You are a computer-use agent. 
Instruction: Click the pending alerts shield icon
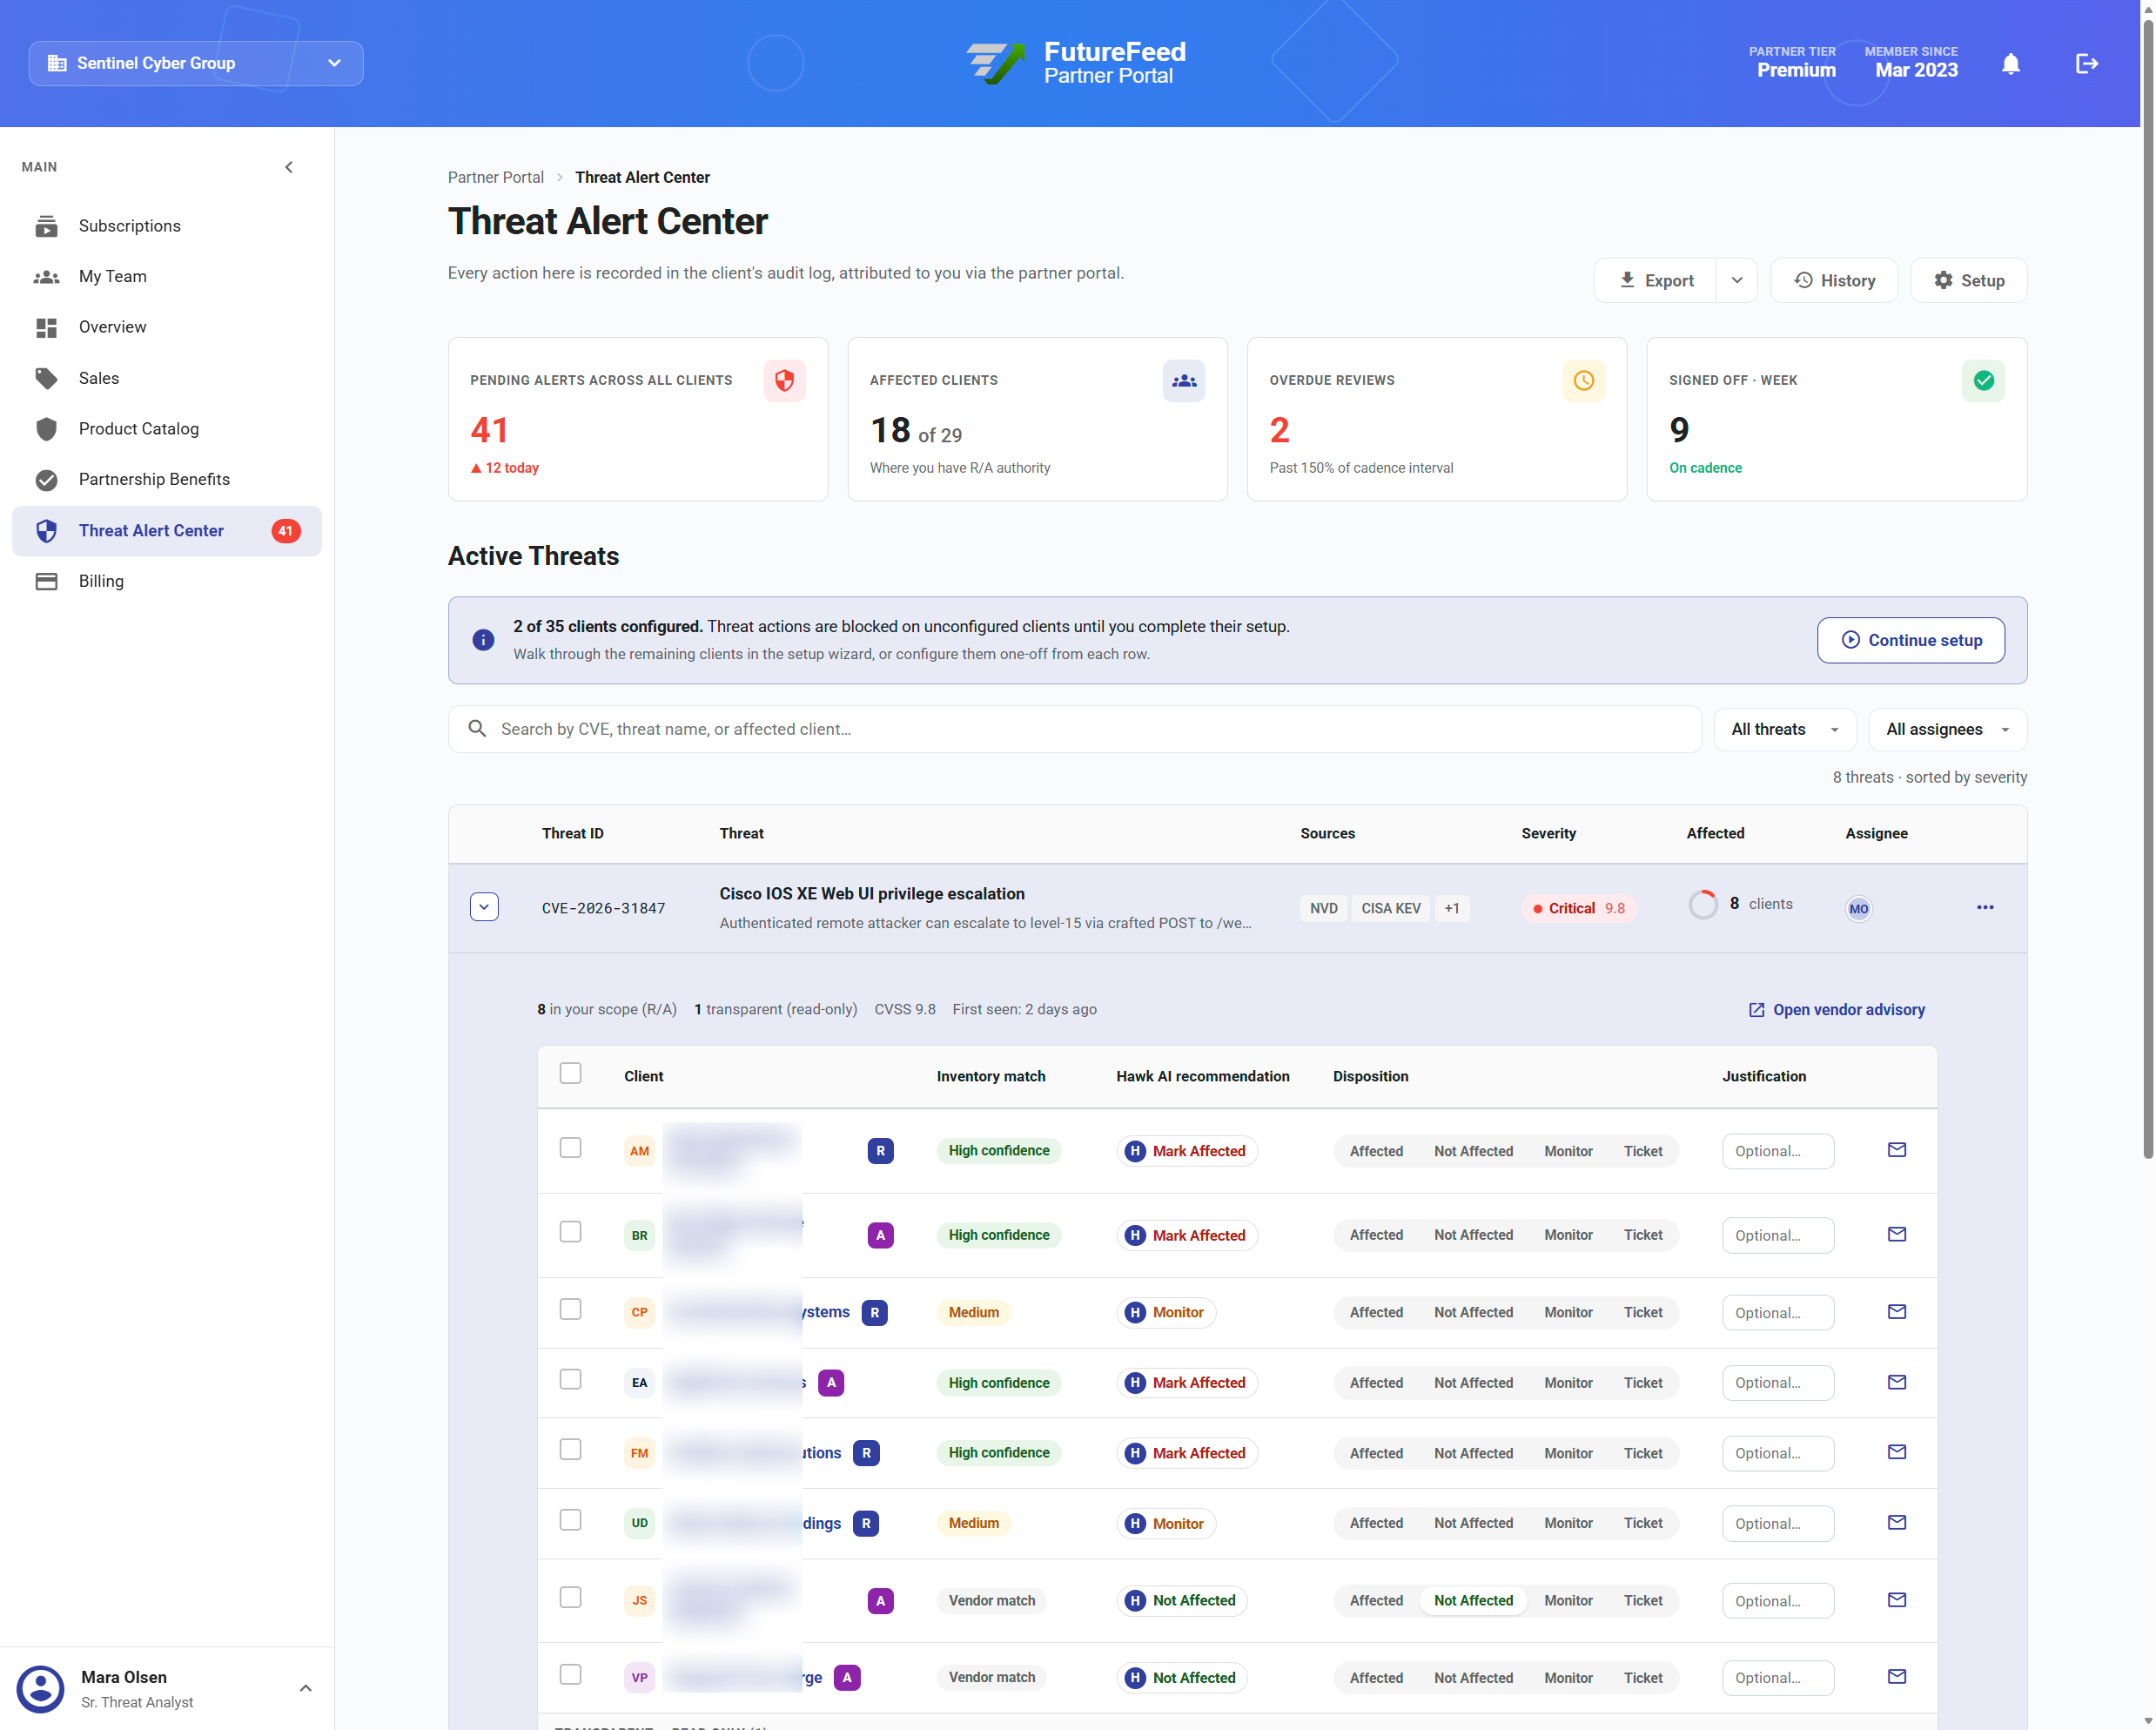pyautogui.click(x=784, y=380)
